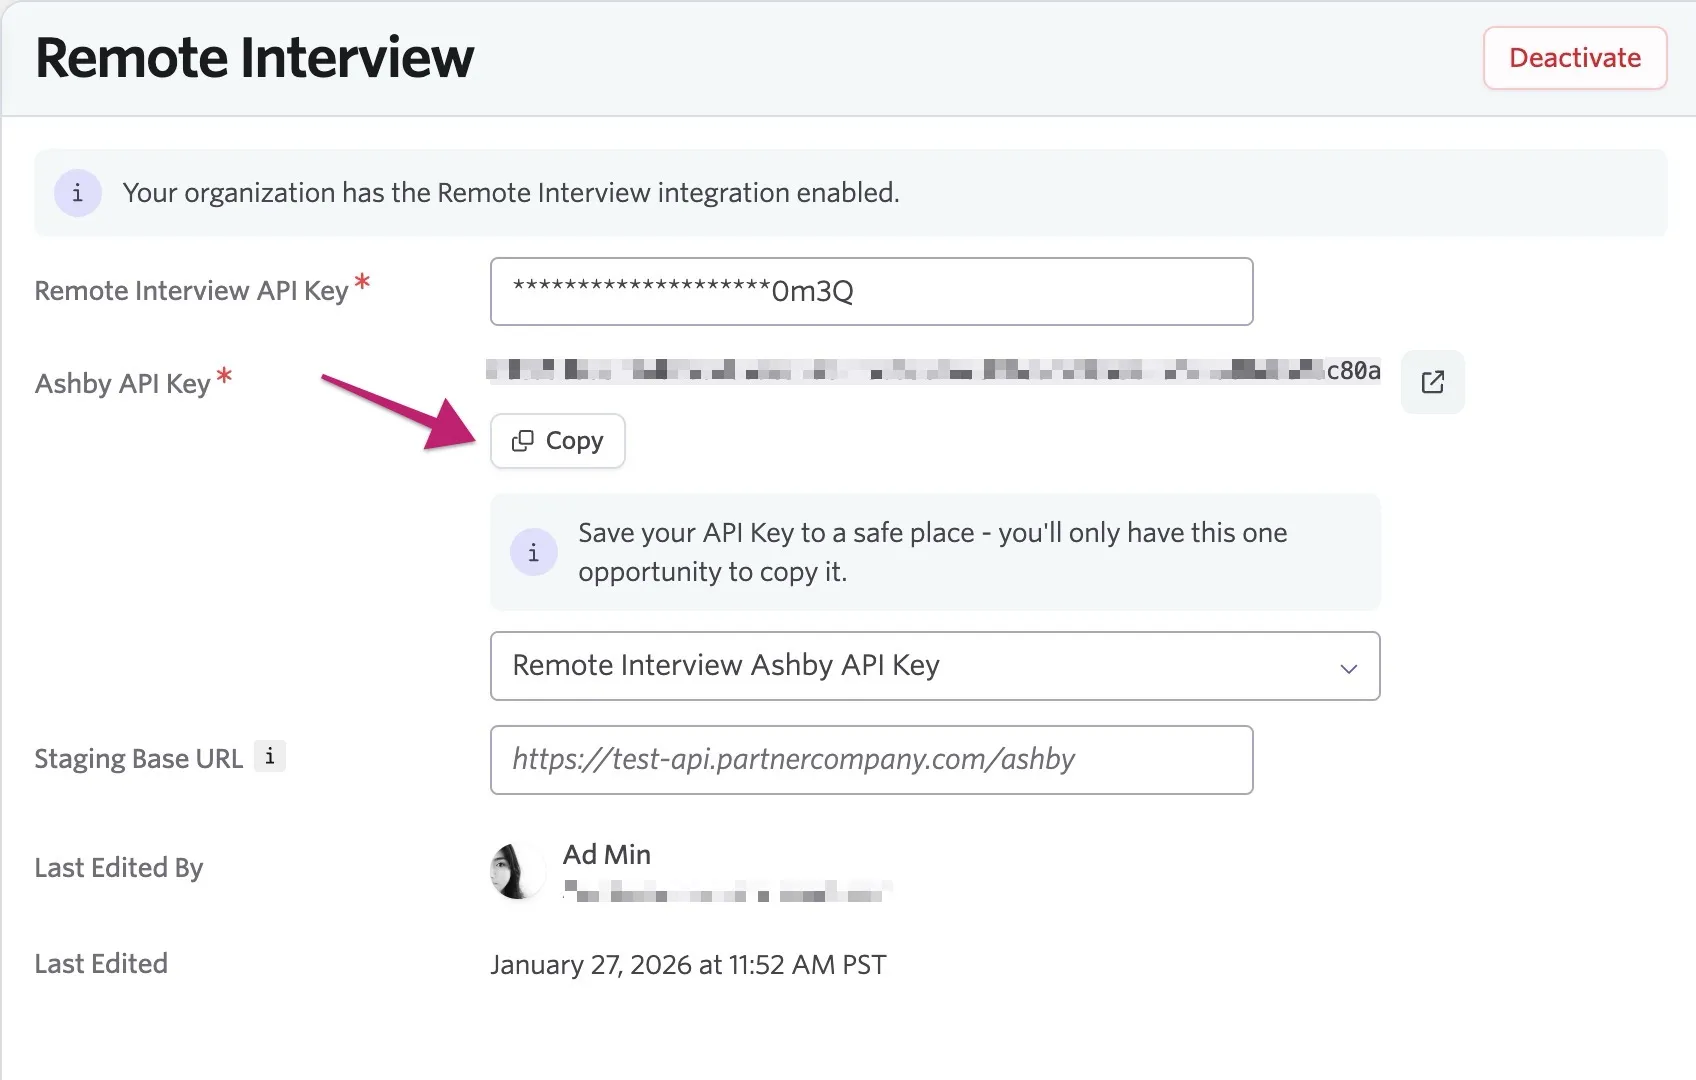The height and width of the screenshot is (1080, 1696).
Task: Click the 'Save your API Key to a safe place' notice text
Action: pos(933,552)
